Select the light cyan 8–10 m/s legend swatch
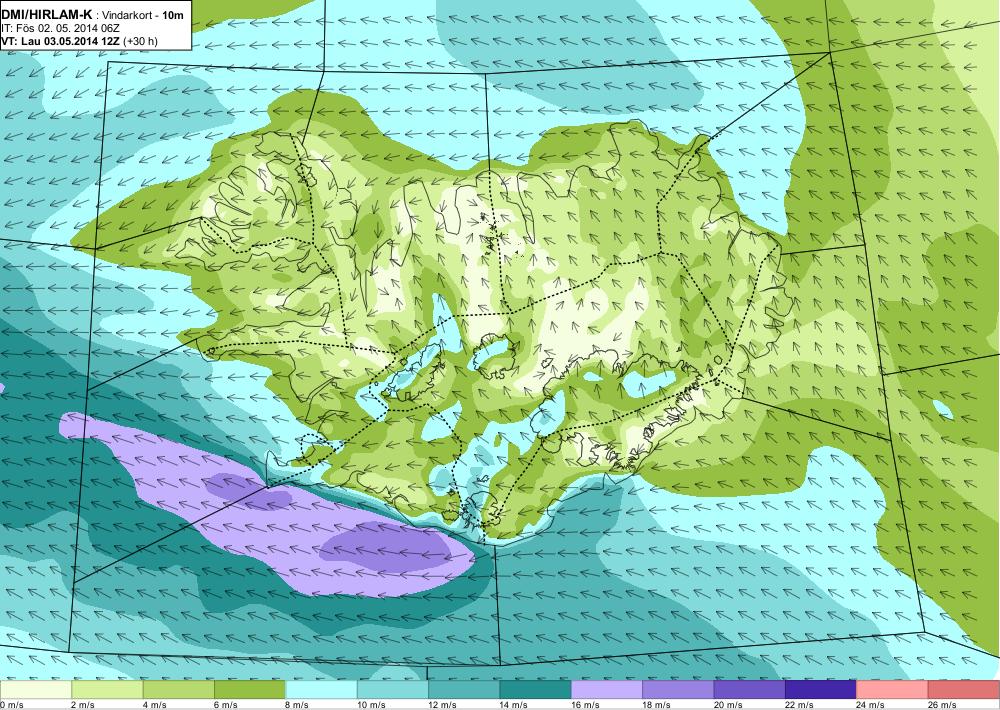 321,690
